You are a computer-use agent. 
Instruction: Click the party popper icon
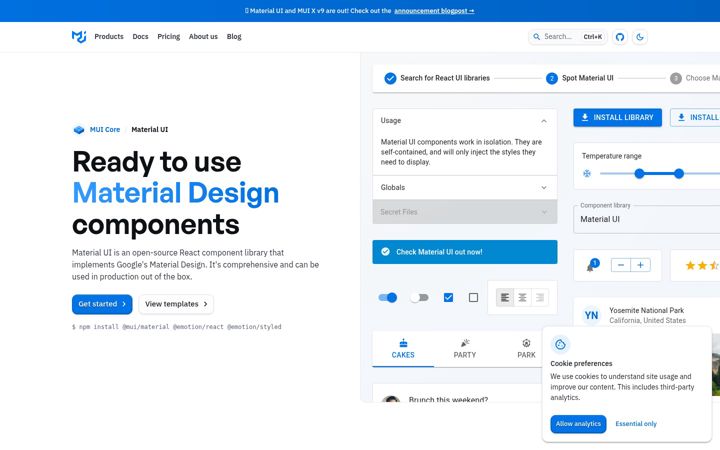coord(465,343)
